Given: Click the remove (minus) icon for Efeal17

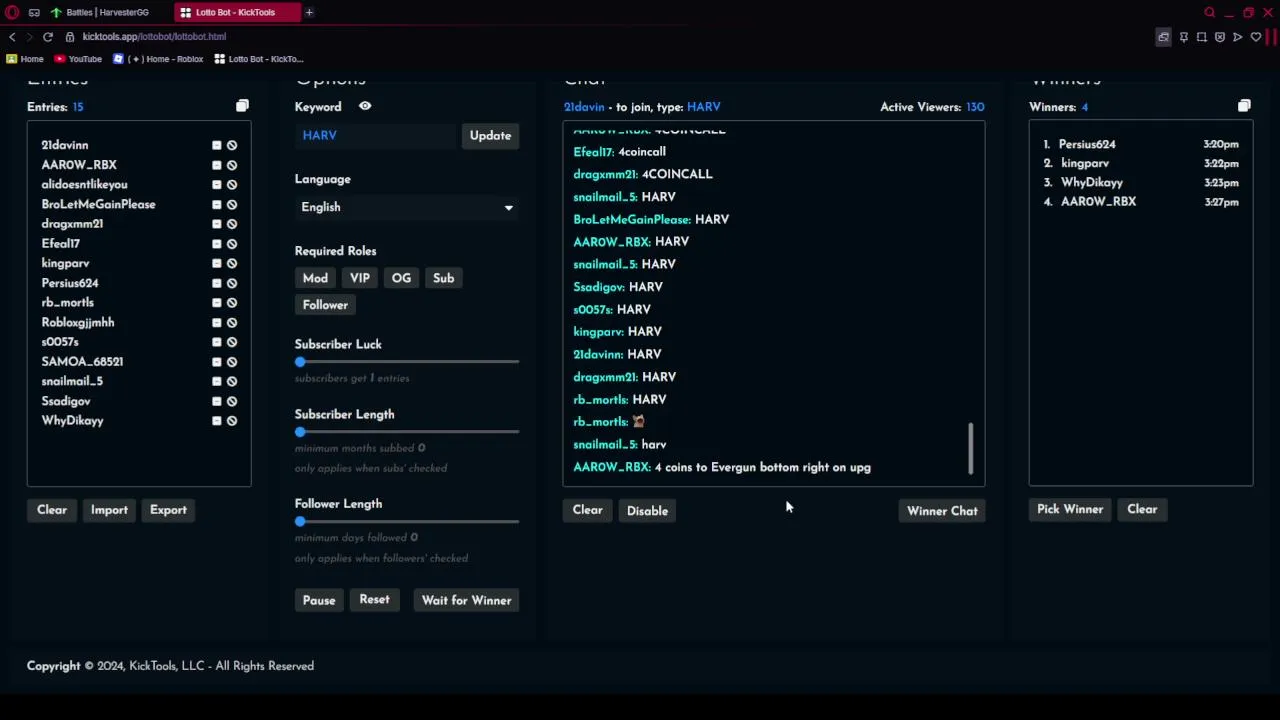Looking at the screenshot, I should 216,244.
